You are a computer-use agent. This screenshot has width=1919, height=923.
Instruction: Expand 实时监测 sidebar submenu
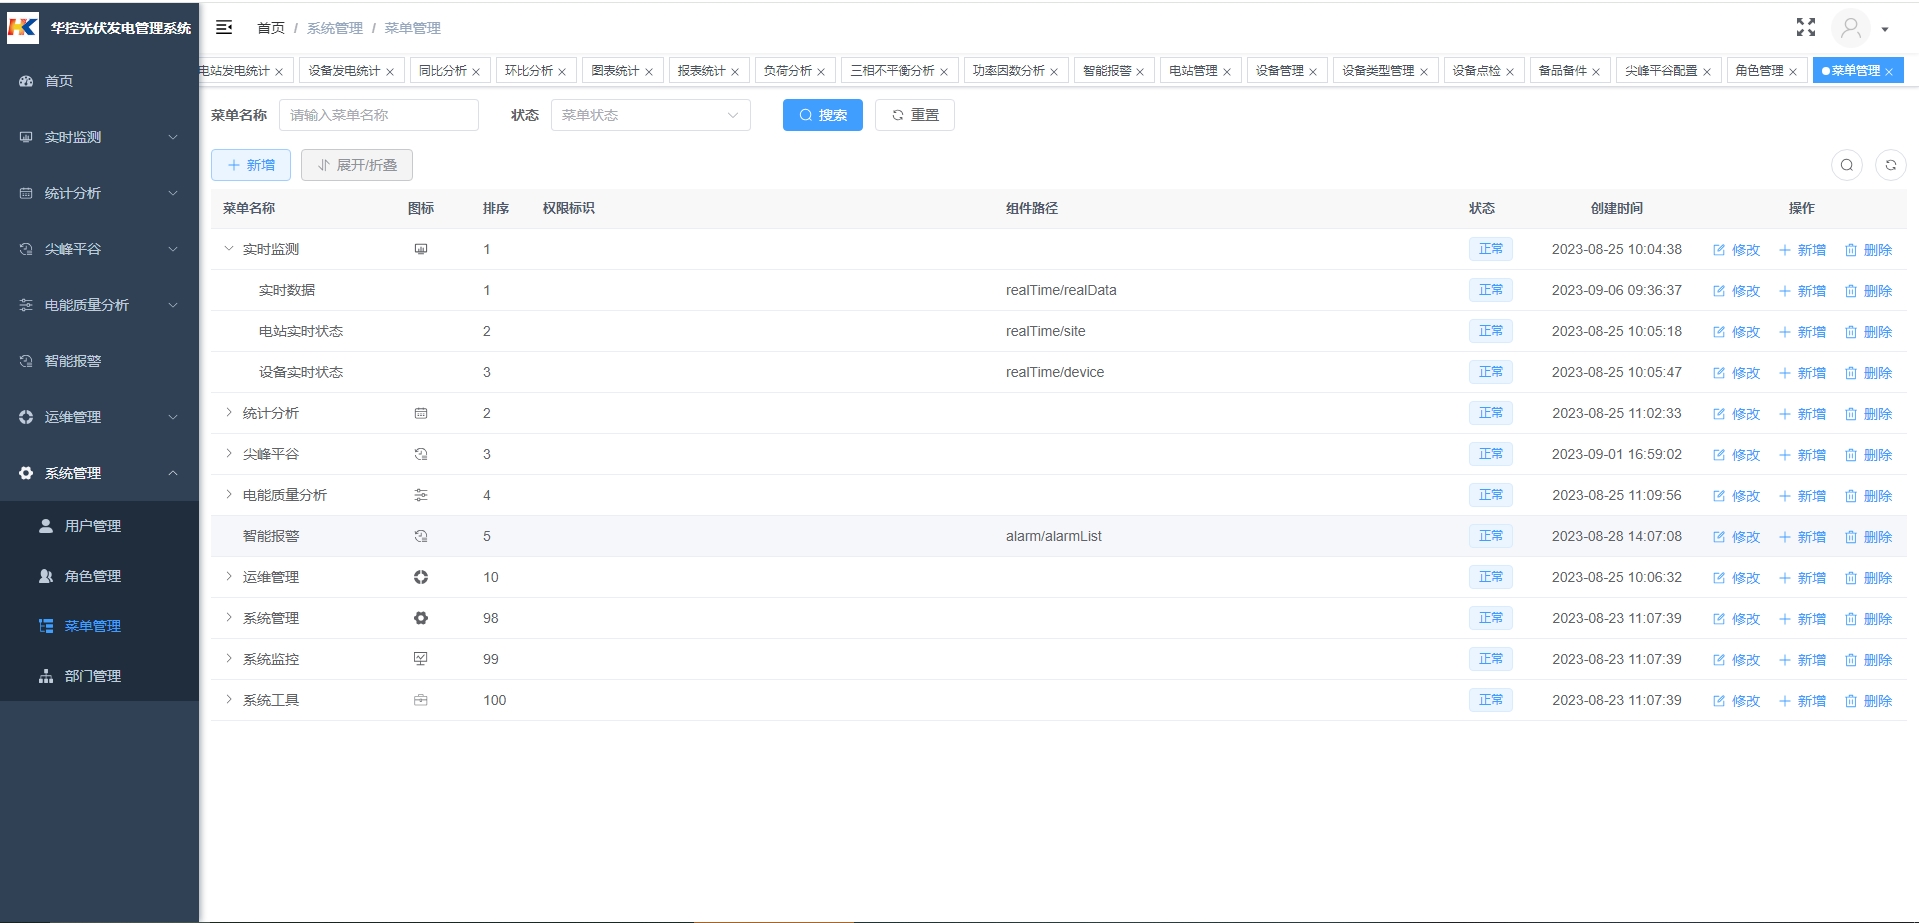pos(99,137)
